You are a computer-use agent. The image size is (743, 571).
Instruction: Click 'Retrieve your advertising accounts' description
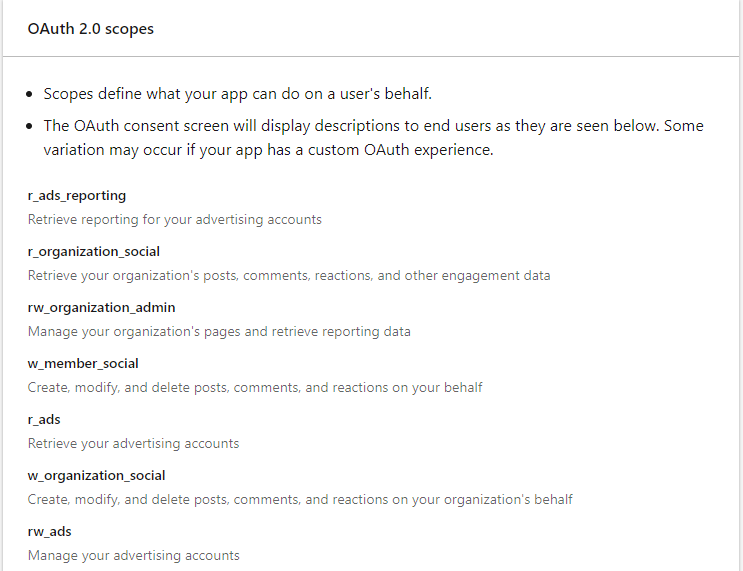coord(133,444)
